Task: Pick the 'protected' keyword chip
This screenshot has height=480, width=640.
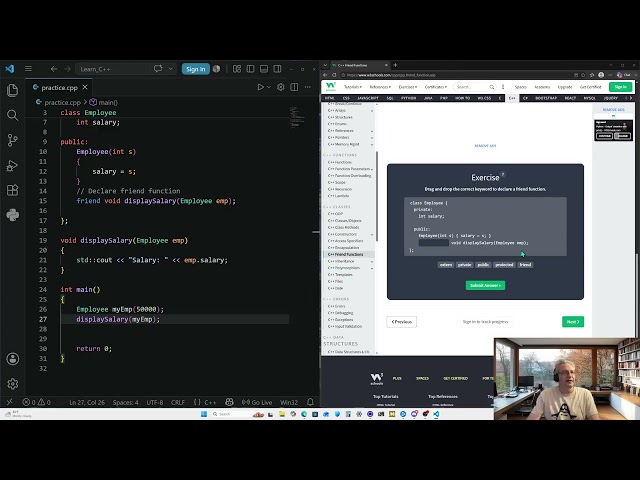Action: (504, 265)
